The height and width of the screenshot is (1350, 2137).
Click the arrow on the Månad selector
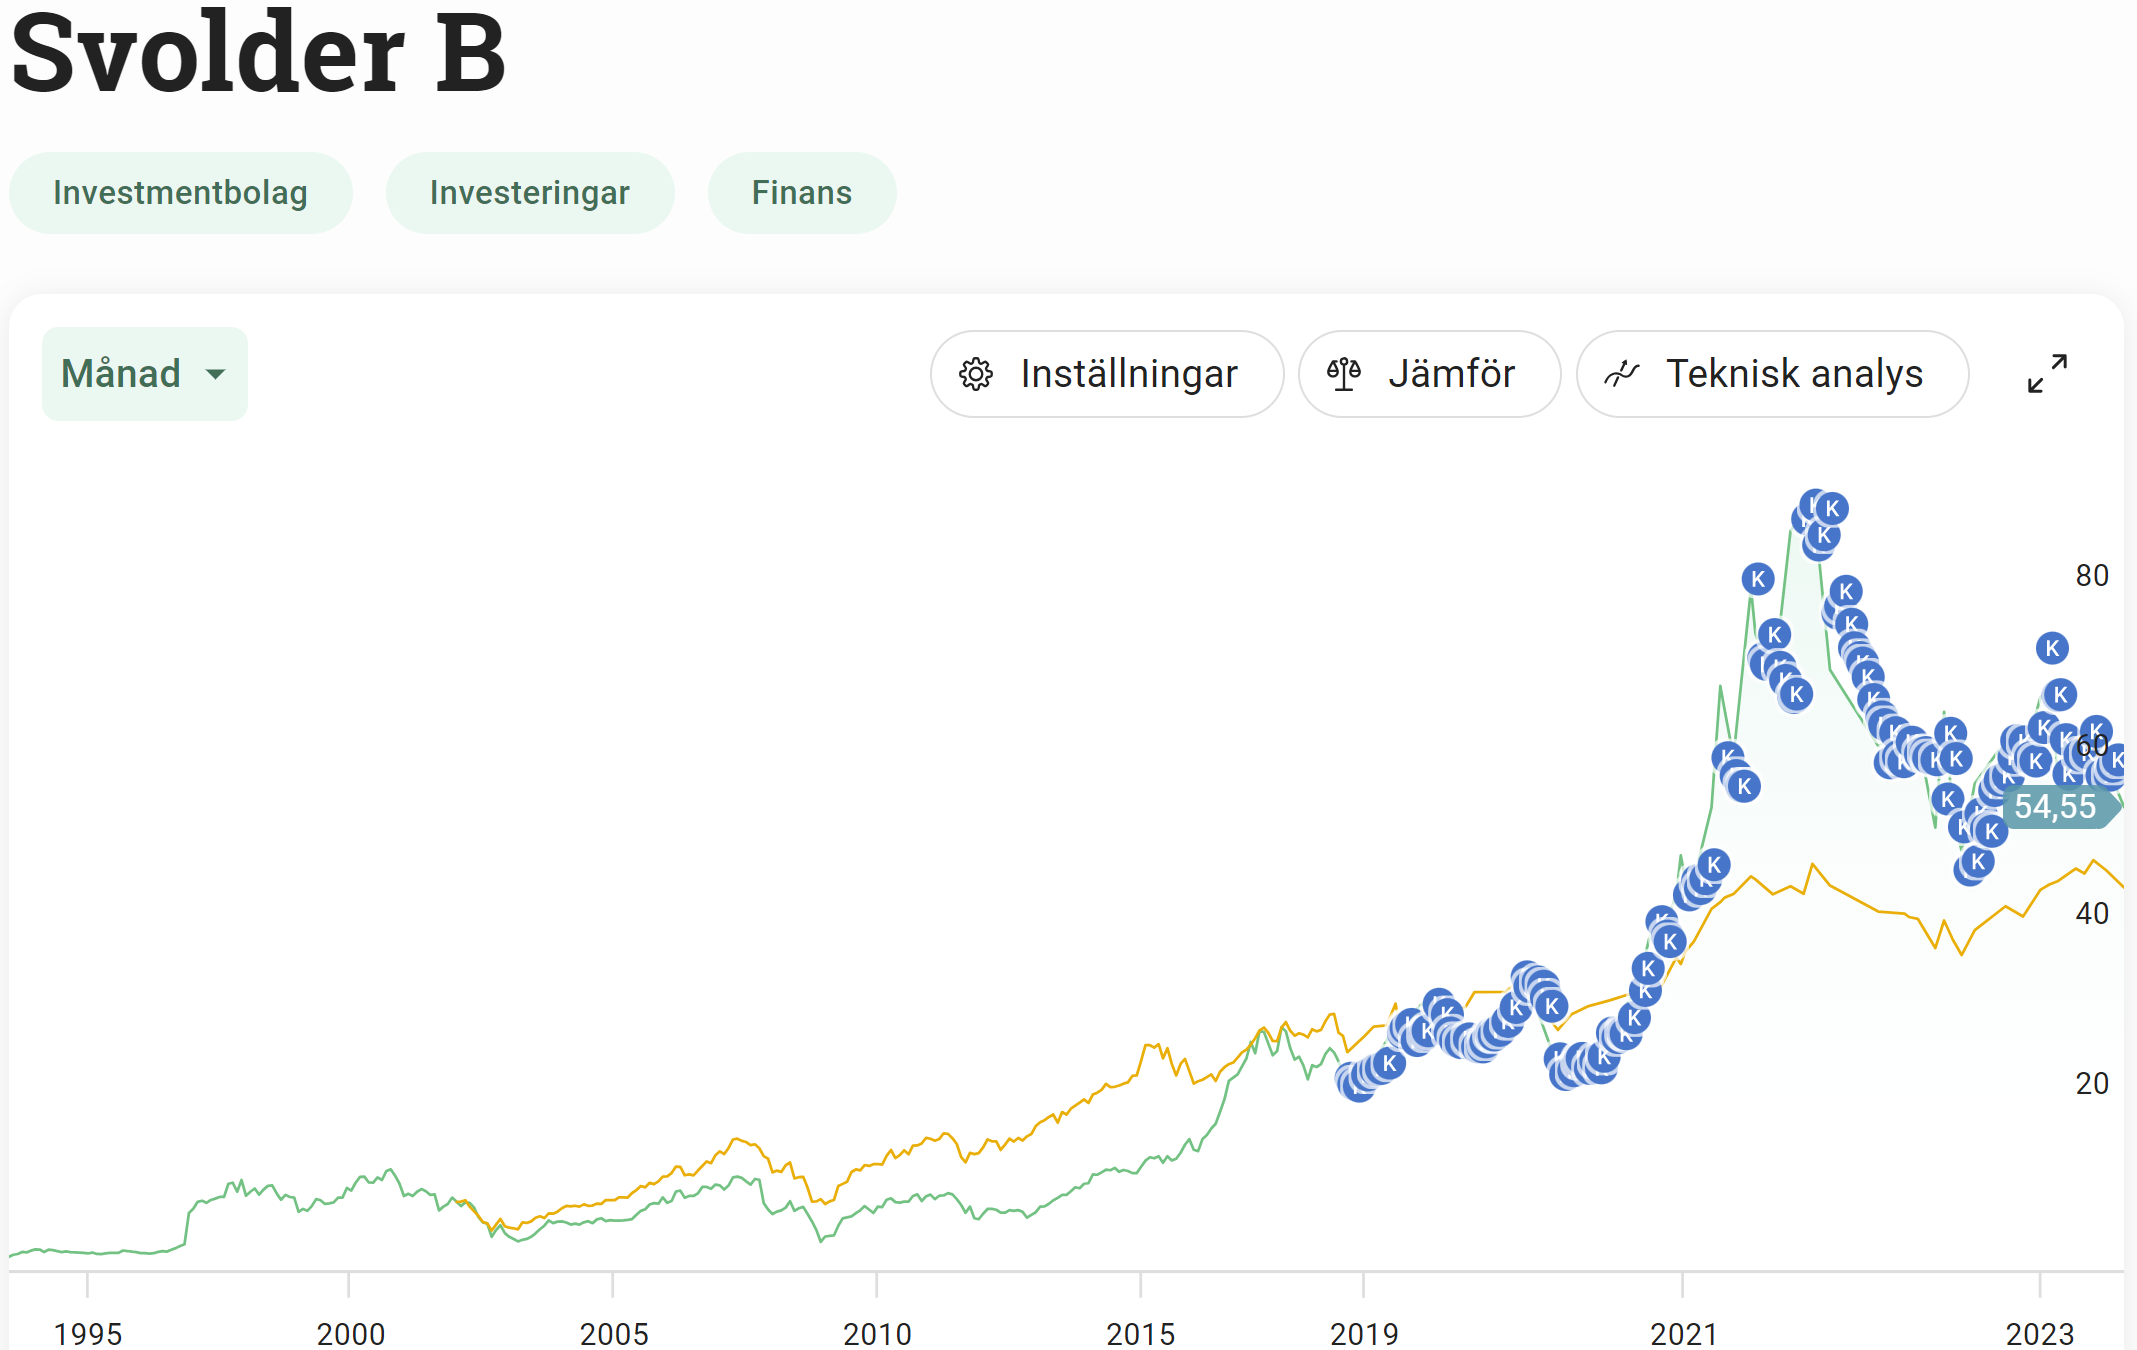coord(215,374)
